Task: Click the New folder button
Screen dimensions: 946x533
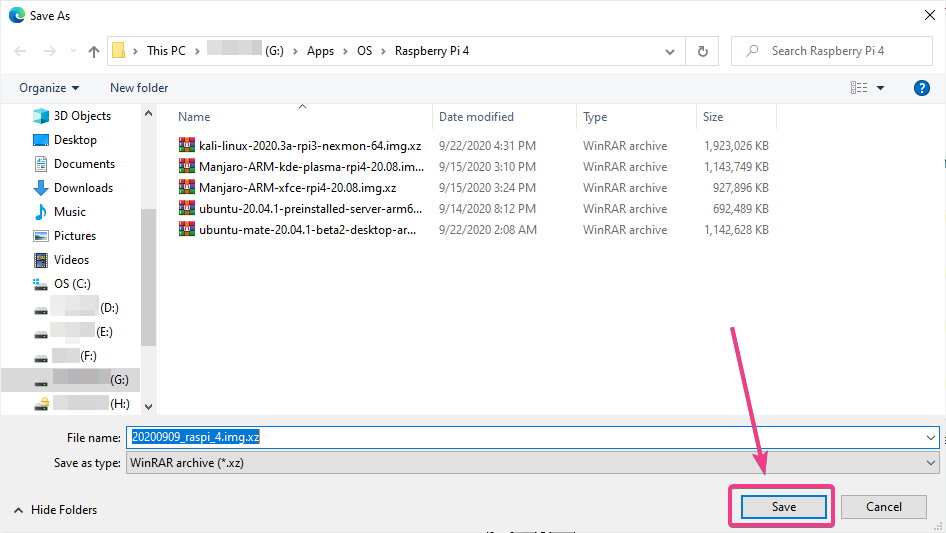Action: point(139,88)
